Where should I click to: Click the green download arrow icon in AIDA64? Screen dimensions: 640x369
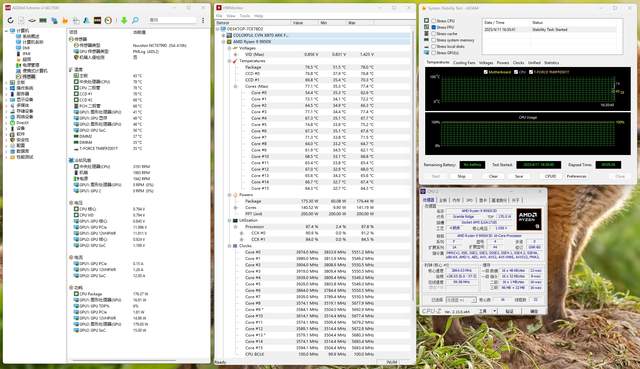124,20
